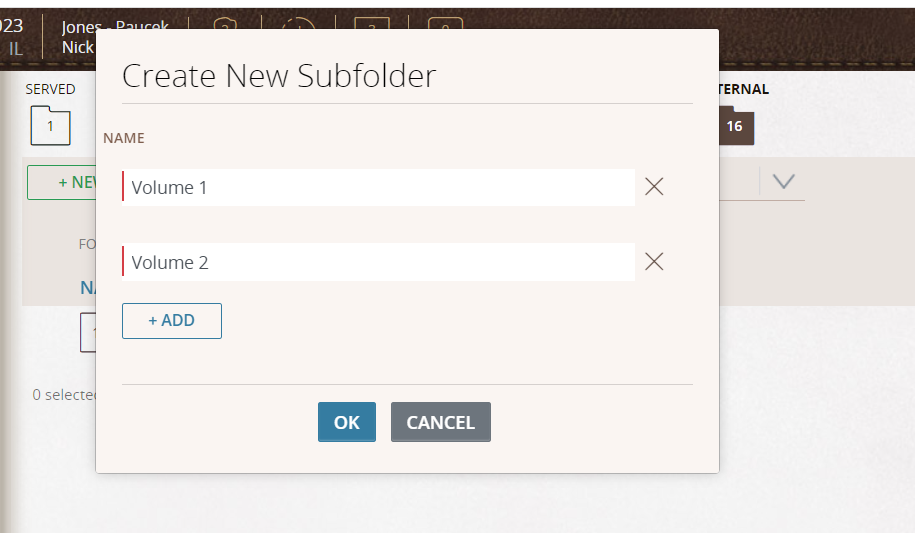Screen dimensions: 915x533
Task: Click the purple-outlined item icon below Name column
Action: pos(88,332)
